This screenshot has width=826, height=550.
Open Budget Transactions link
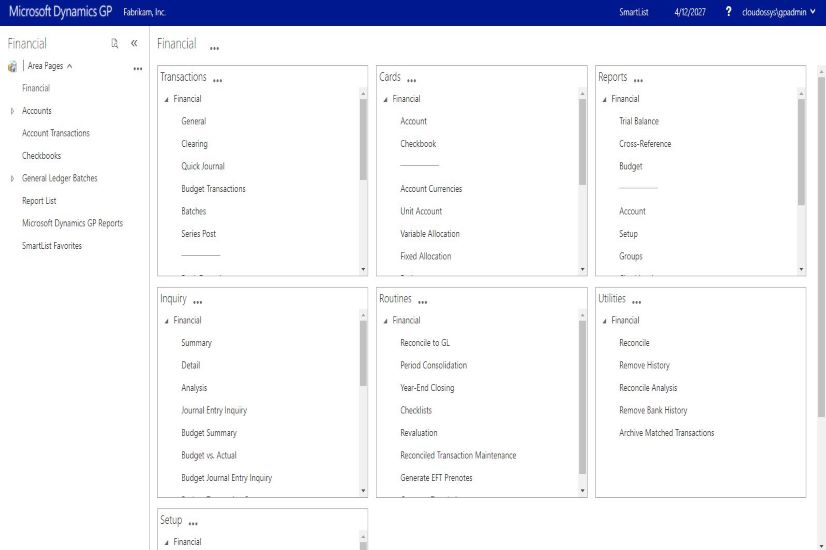[x=213, y=189]
